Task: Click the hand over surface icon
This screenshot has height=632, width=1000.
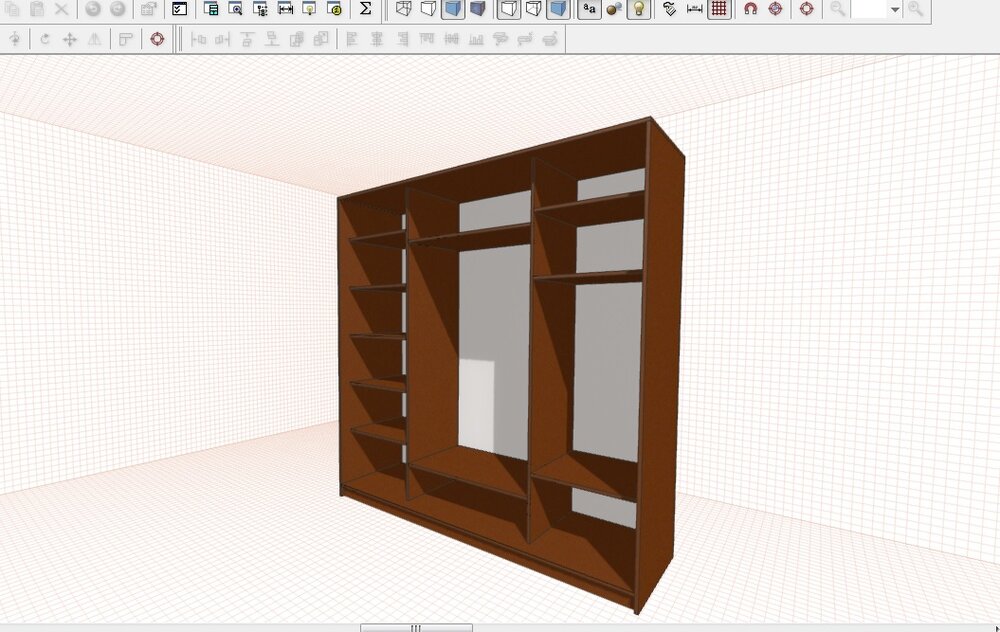Action: (x=670, y=9)
